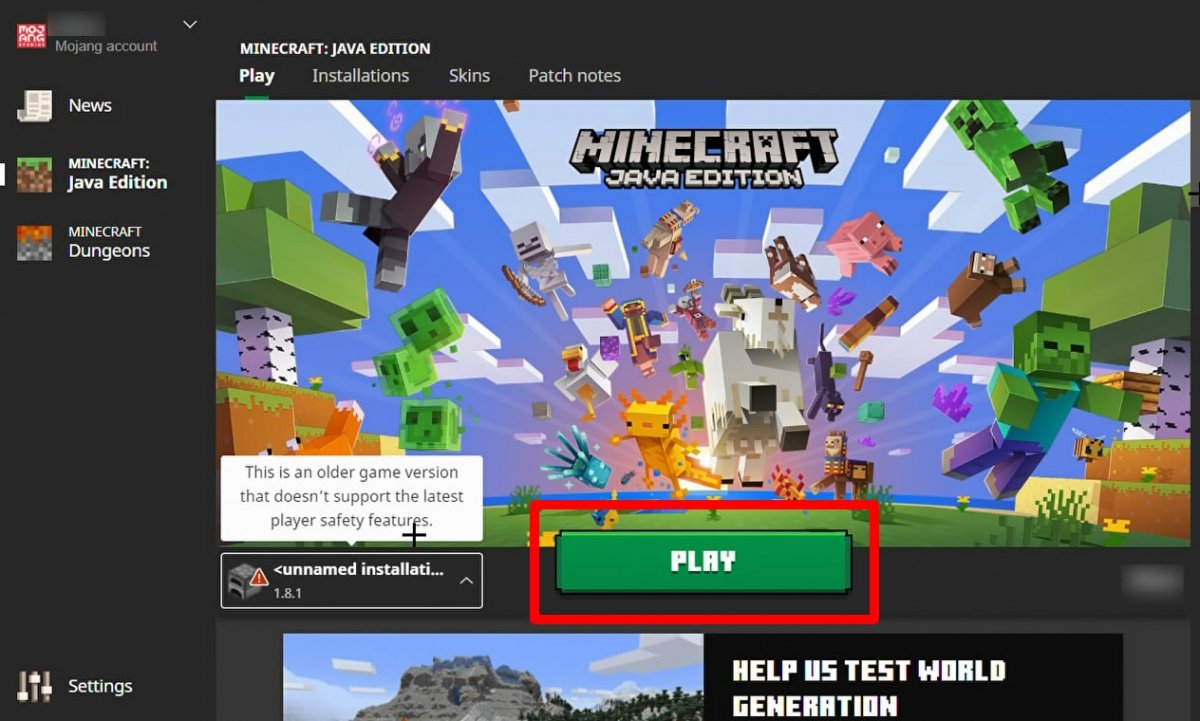Click the green PLAY button
The width and height of the screenshot is (1200, 721).
(703, 562)
